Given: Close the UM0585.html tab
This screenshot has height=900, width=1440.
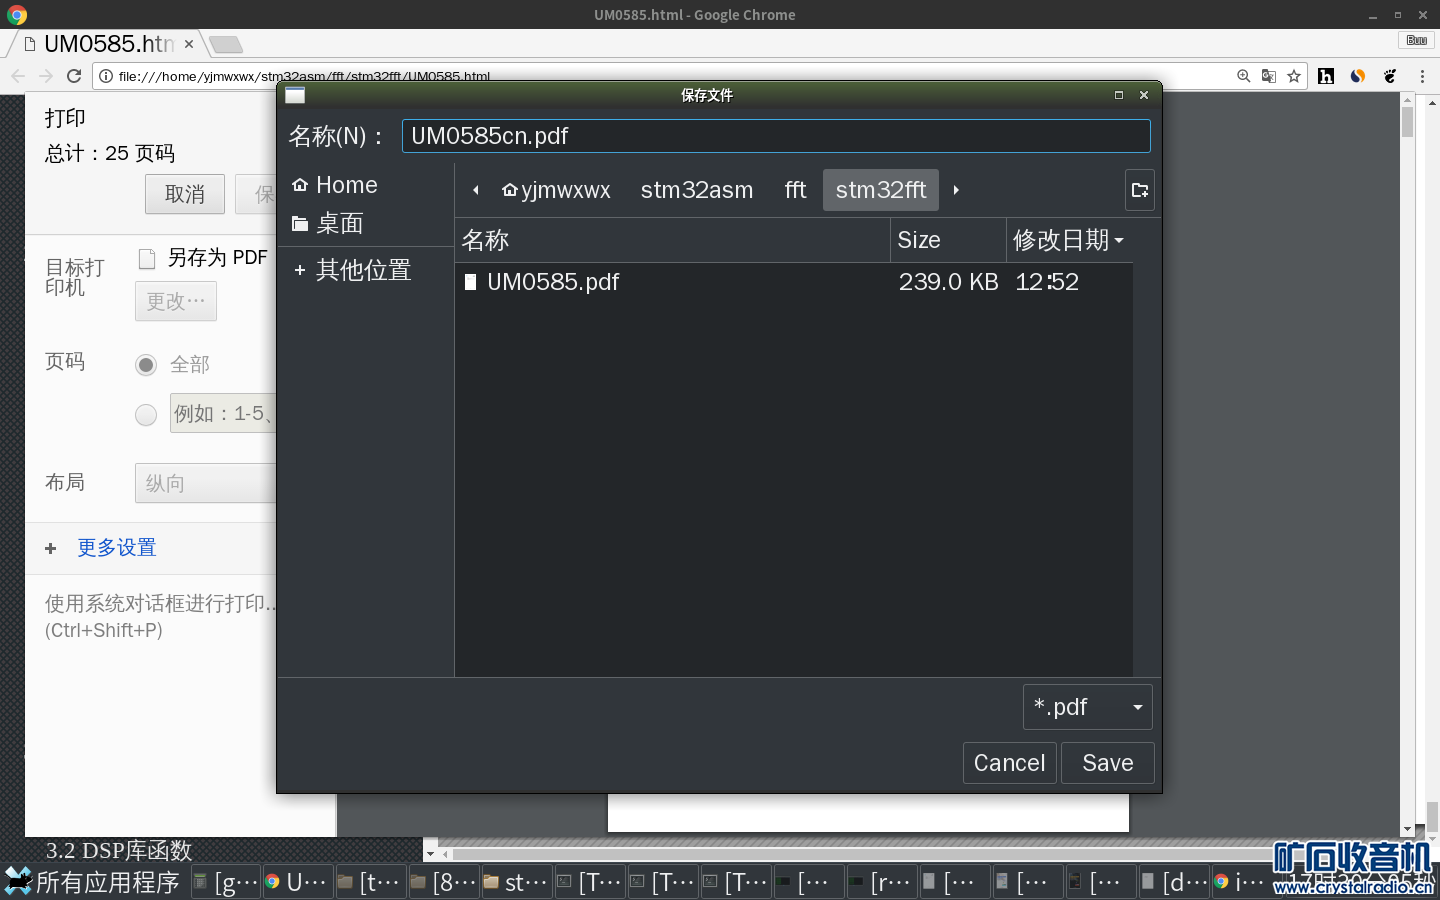Looking at the screenshot, I should click(189, 44).
